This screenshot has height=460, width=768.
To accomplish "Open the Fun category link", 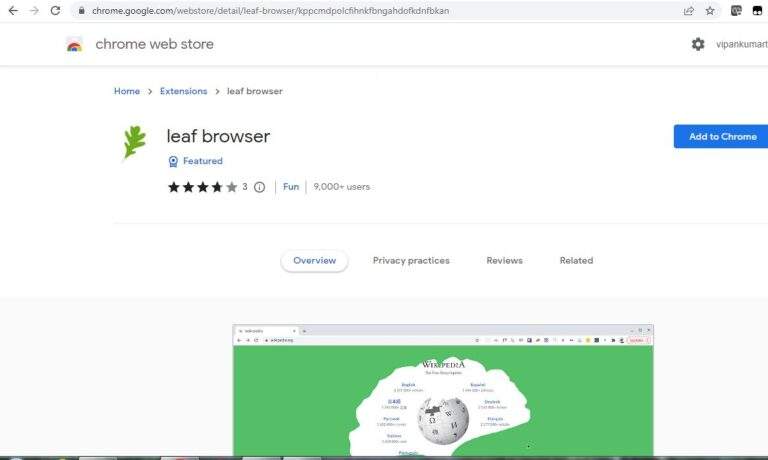I will click(x=291, y=187).
